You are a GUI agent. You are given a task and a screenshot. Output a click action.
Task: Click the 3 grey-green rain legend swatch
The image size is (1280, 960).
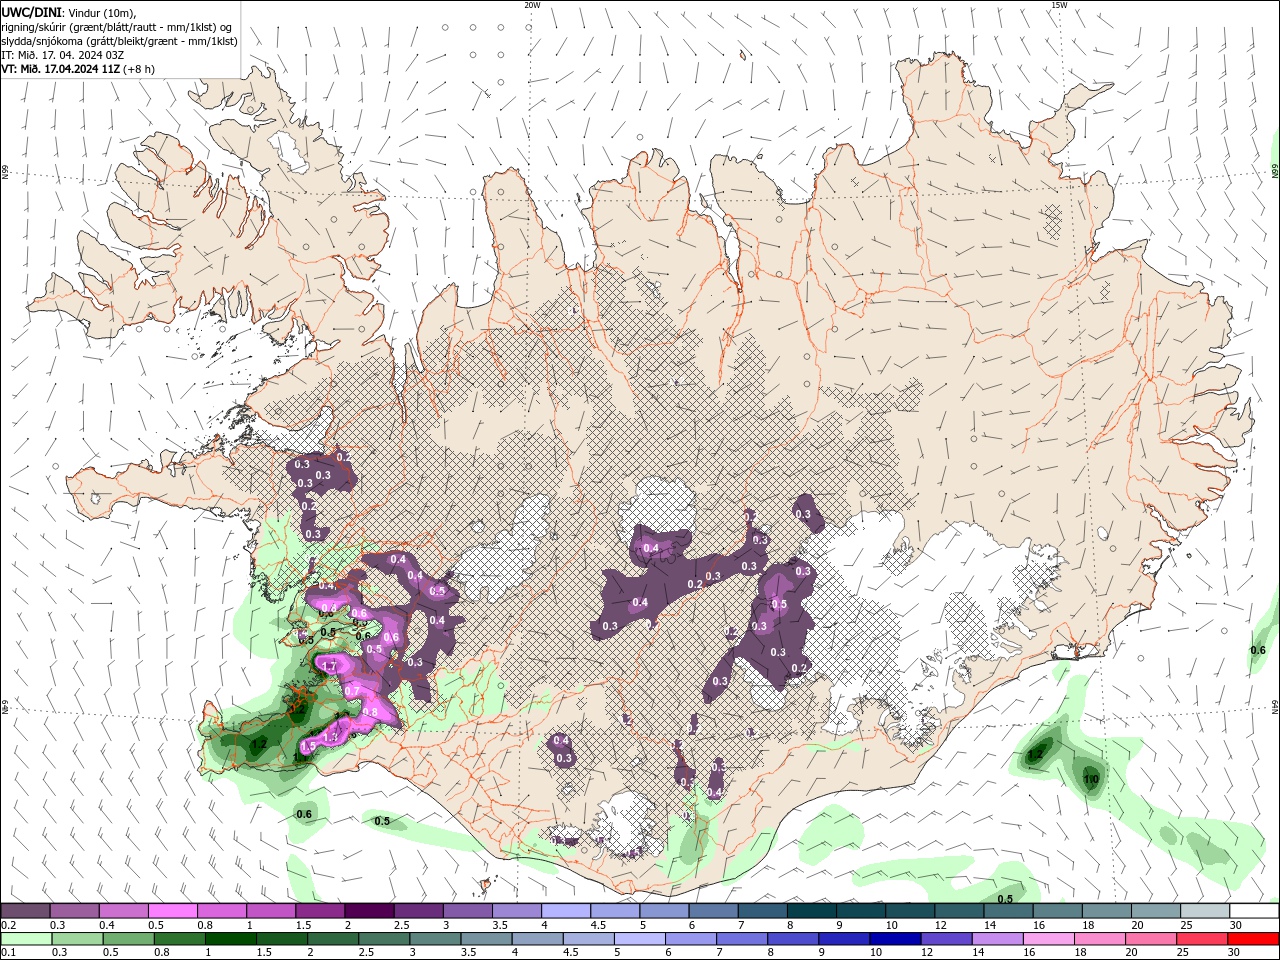pyautogui.click(x=435, y=939)
